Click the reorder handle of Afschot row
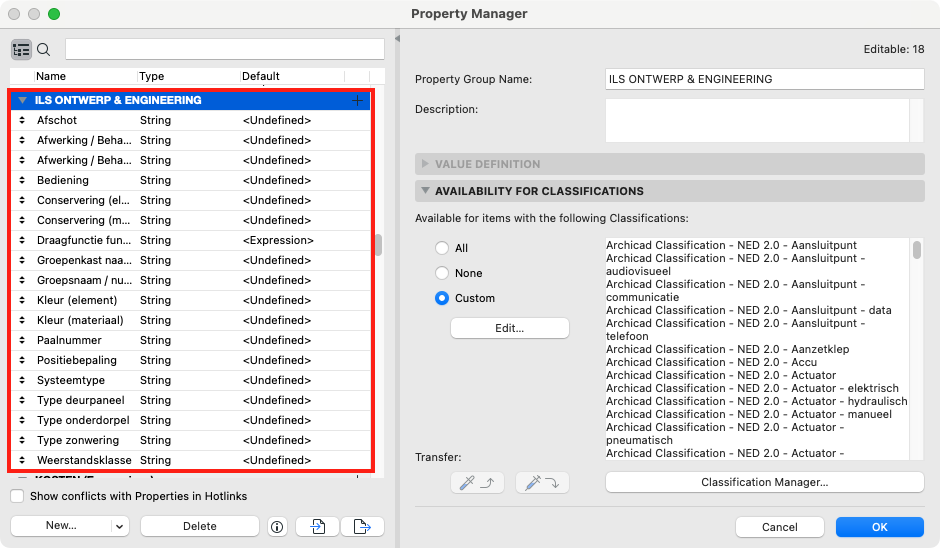 coord(22,120)
